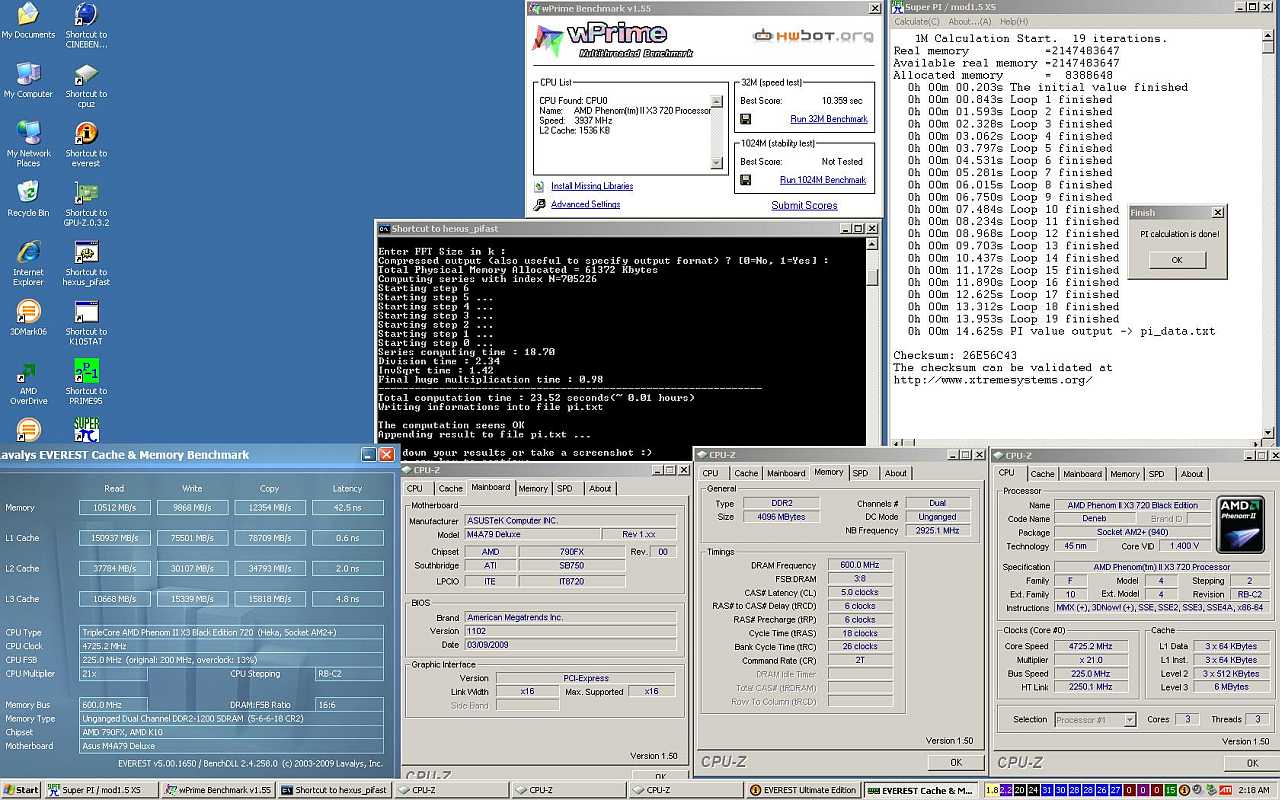This screenshot has height=800, width=1280.
Task: Open the Advanced Settings link in wPrime
Action: 585,204
